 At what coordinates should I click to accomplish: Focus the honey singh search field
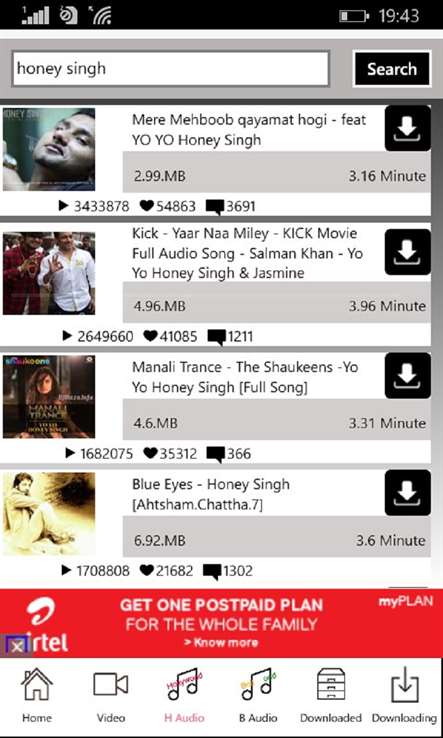tap(170, 69)
